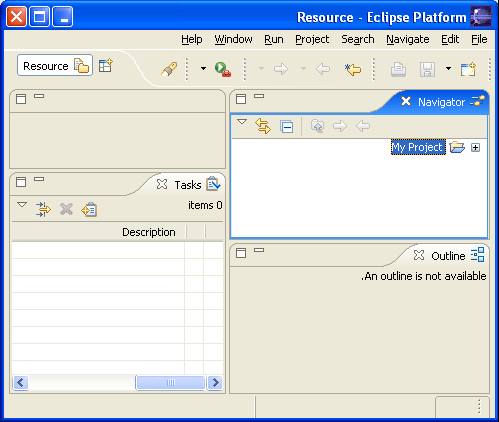Launch External Tools run icon
Image resolution: width=499 pixels, height=422 pixels.
[x=223, y=69]
